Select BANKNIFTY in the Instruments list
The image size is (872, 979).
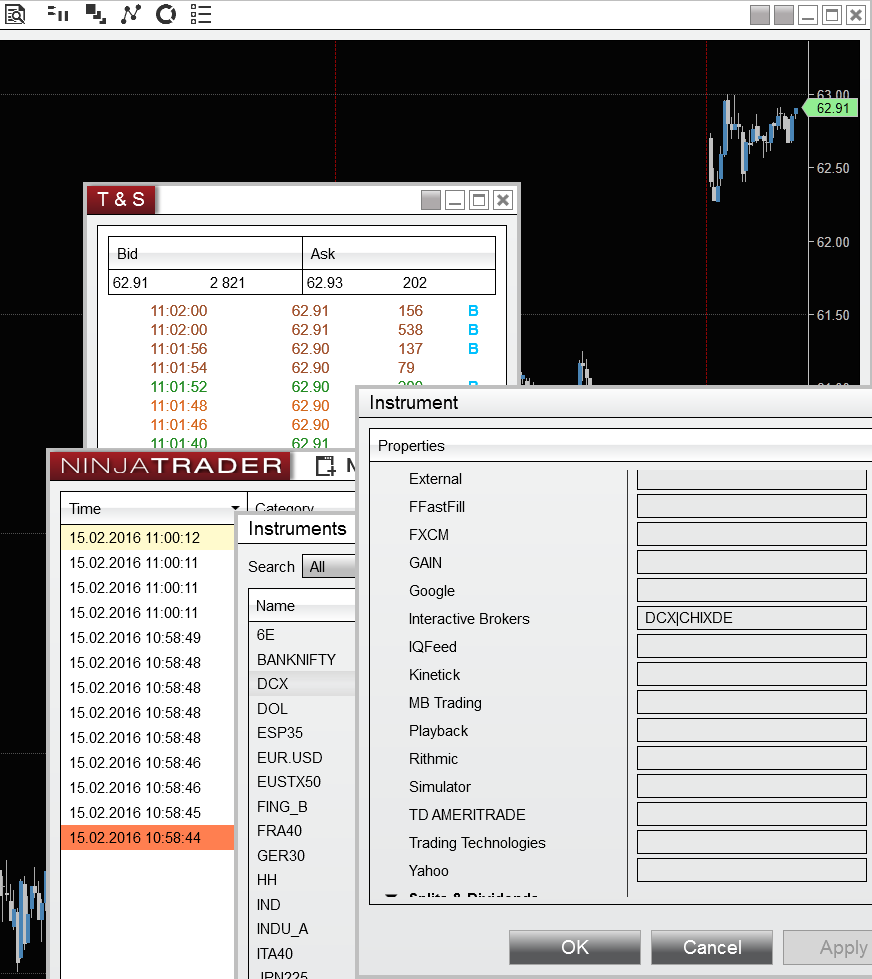coord(302,659)
